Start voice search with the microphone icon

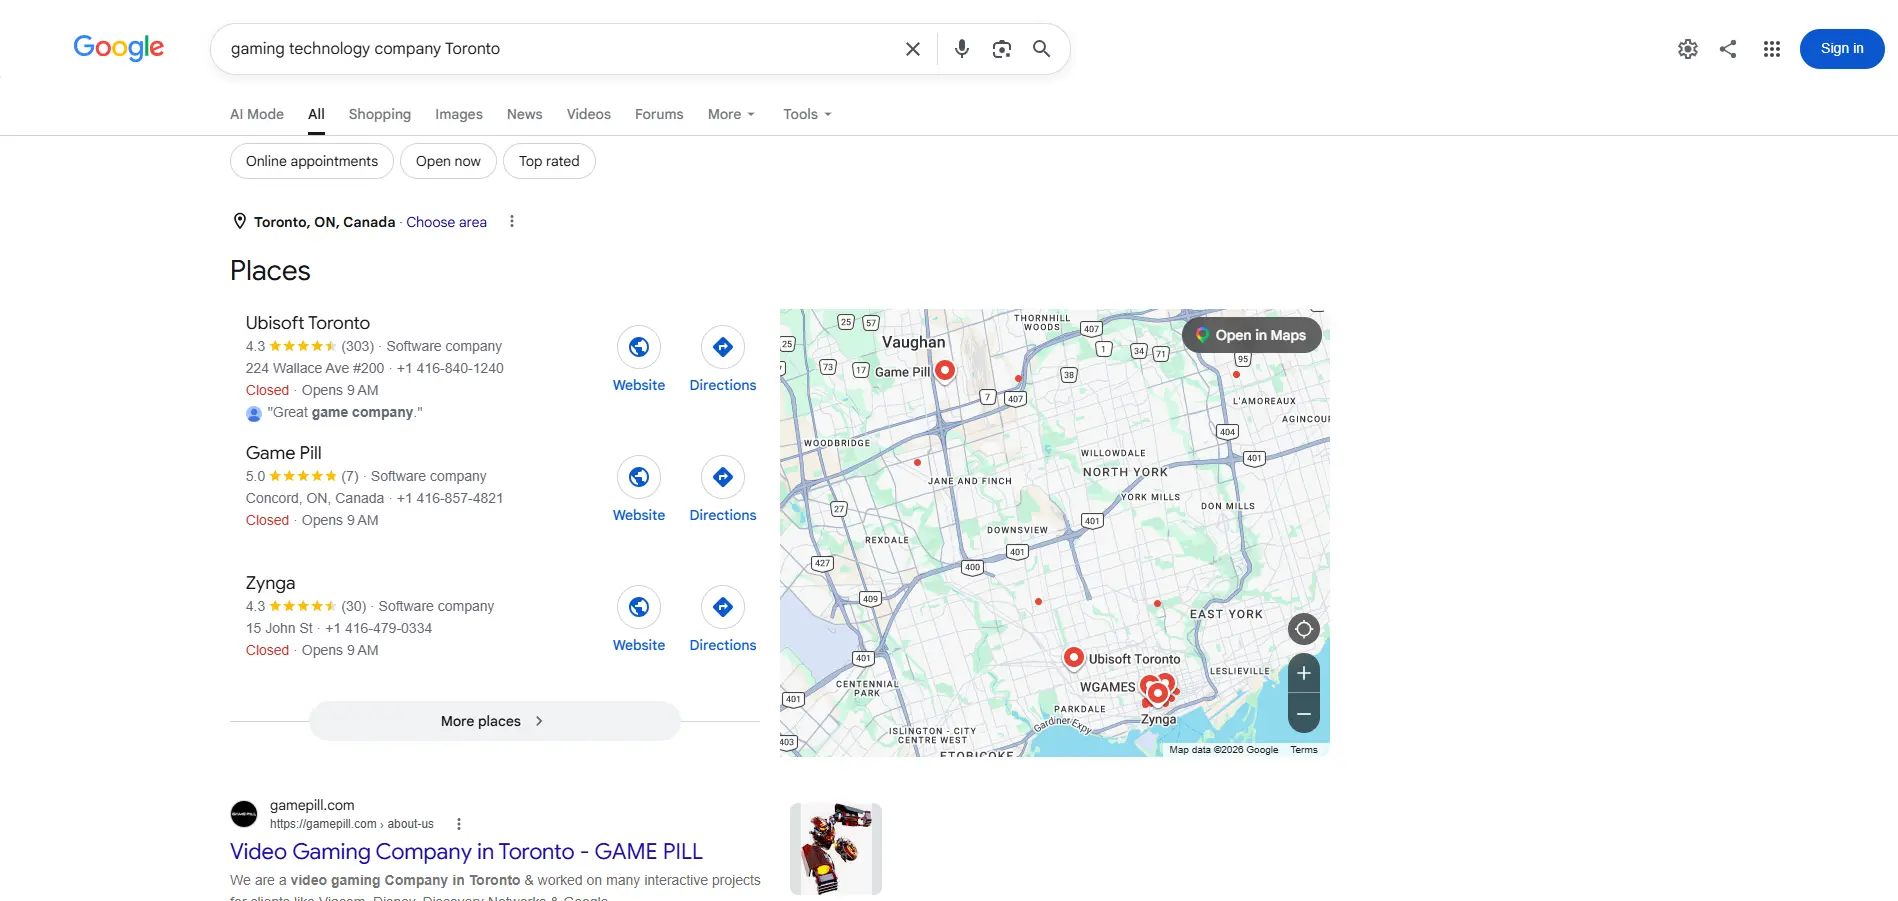coord(961,49)
